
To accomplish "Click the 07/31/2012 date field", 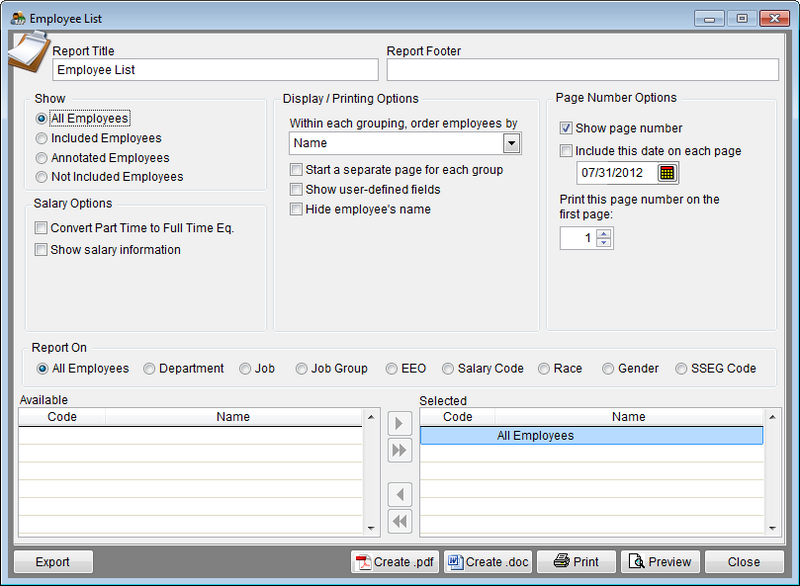I will (x=617, y=173).
